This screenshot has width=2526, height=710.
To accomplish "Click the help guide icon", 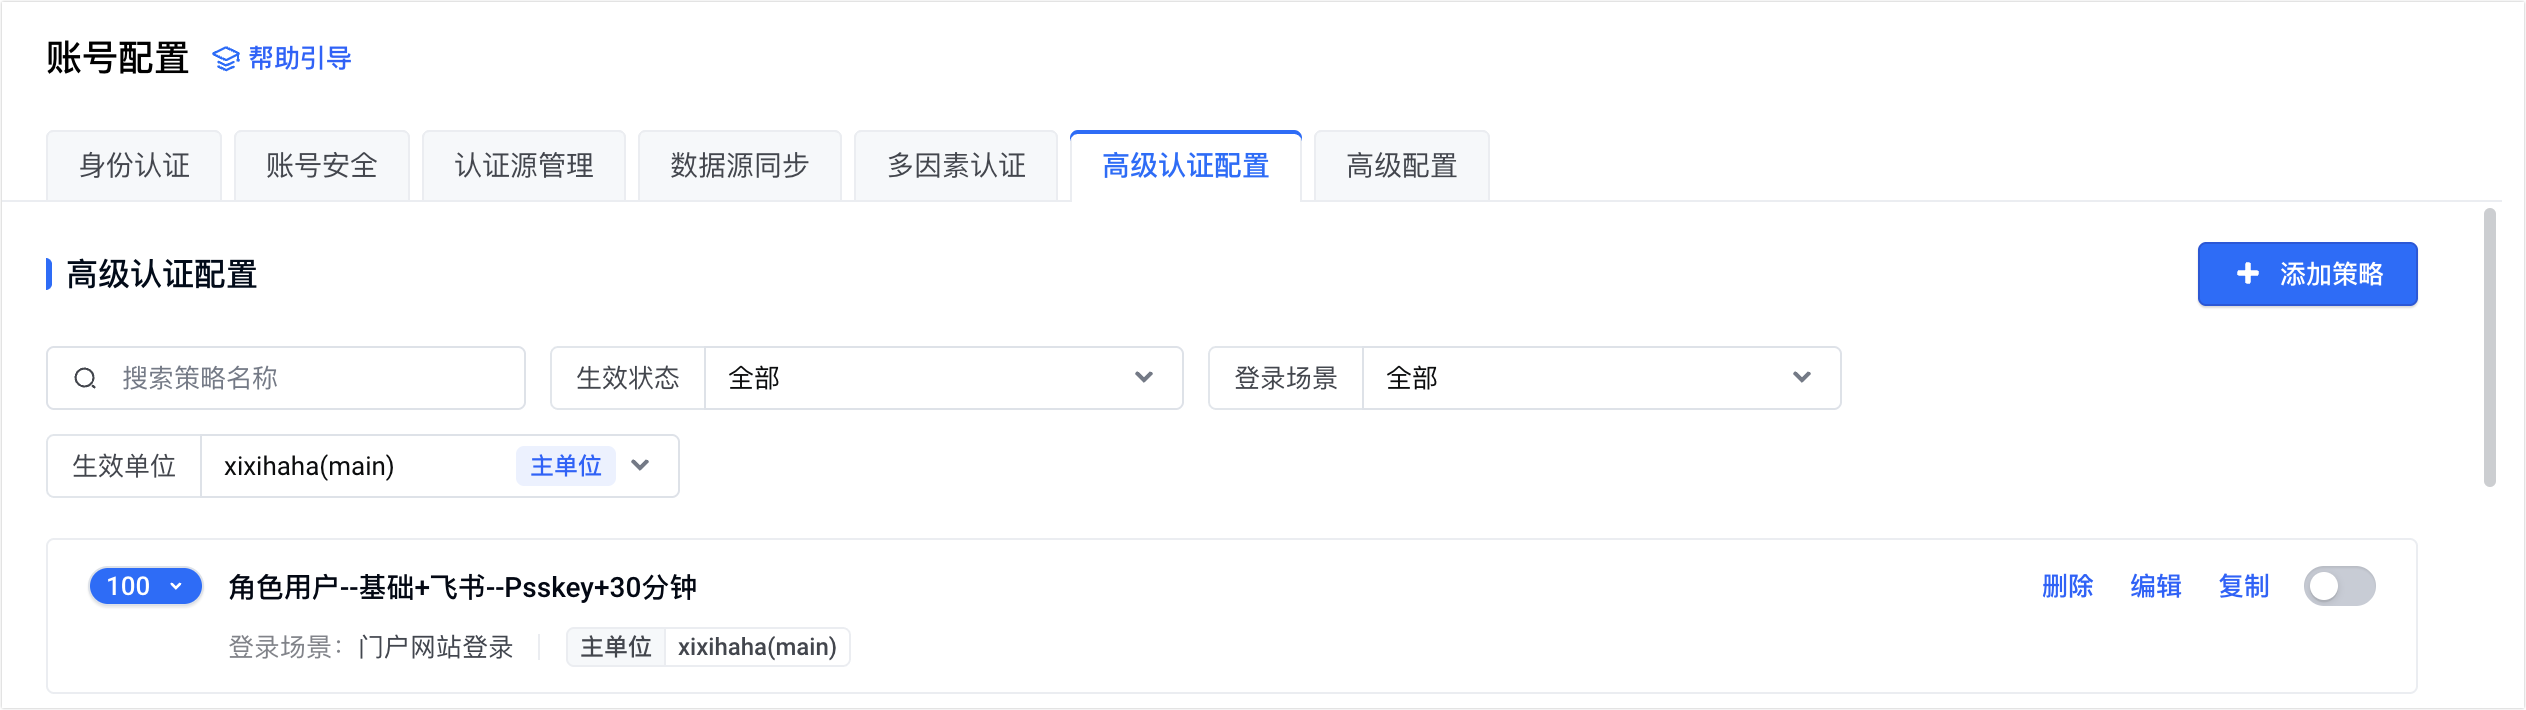I will click(226, 59).
